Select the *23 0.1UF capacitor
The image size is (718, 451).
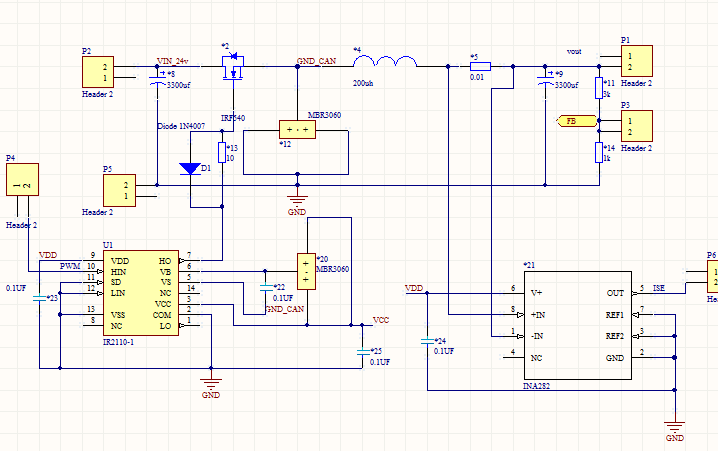(39, 298)
